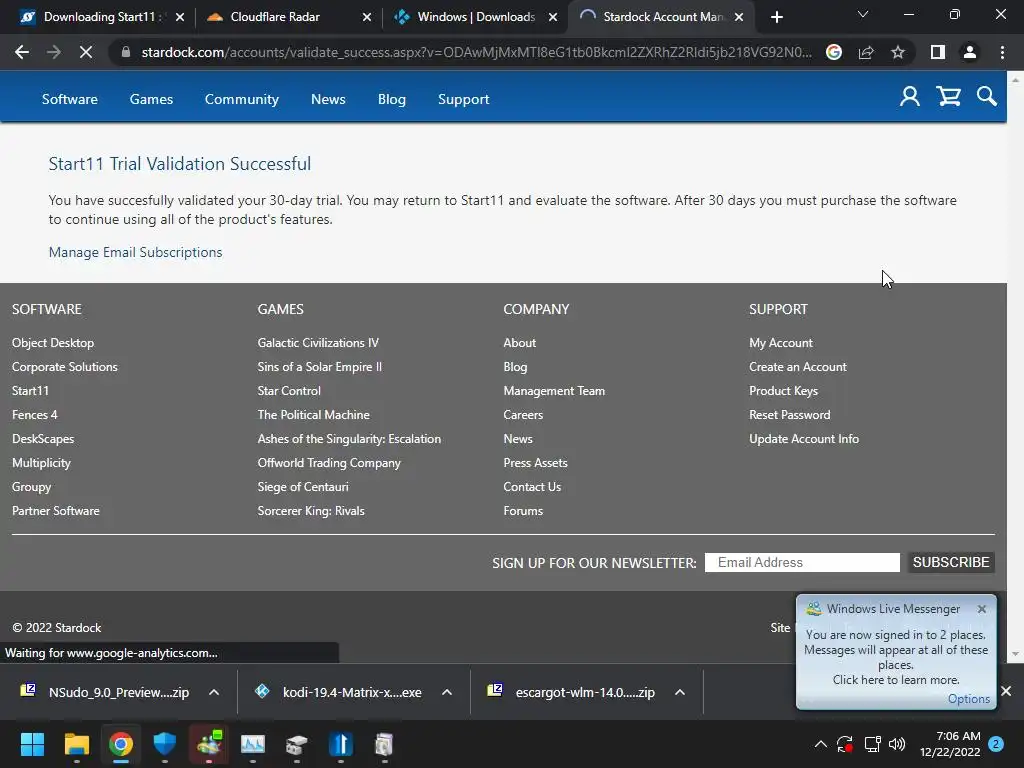
Task: Click Manage Email Subscriptions link
Action: pos(135,252)
